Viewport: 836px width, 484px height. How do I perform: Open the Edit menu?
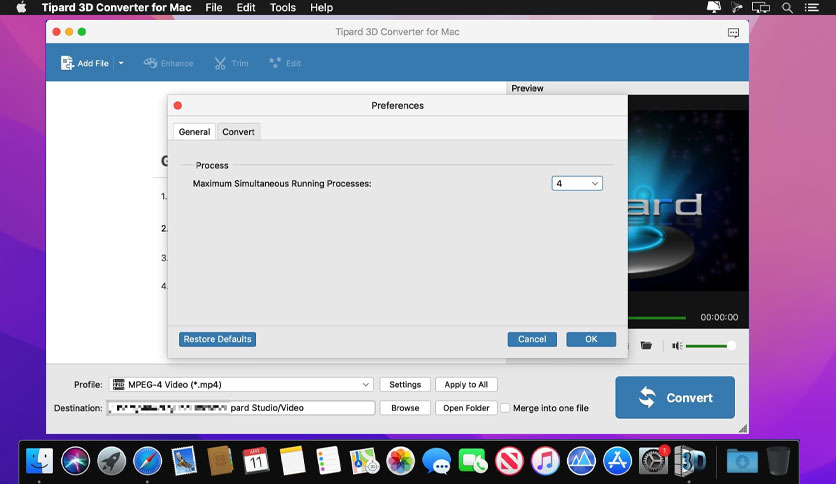[x=246, y=7]
